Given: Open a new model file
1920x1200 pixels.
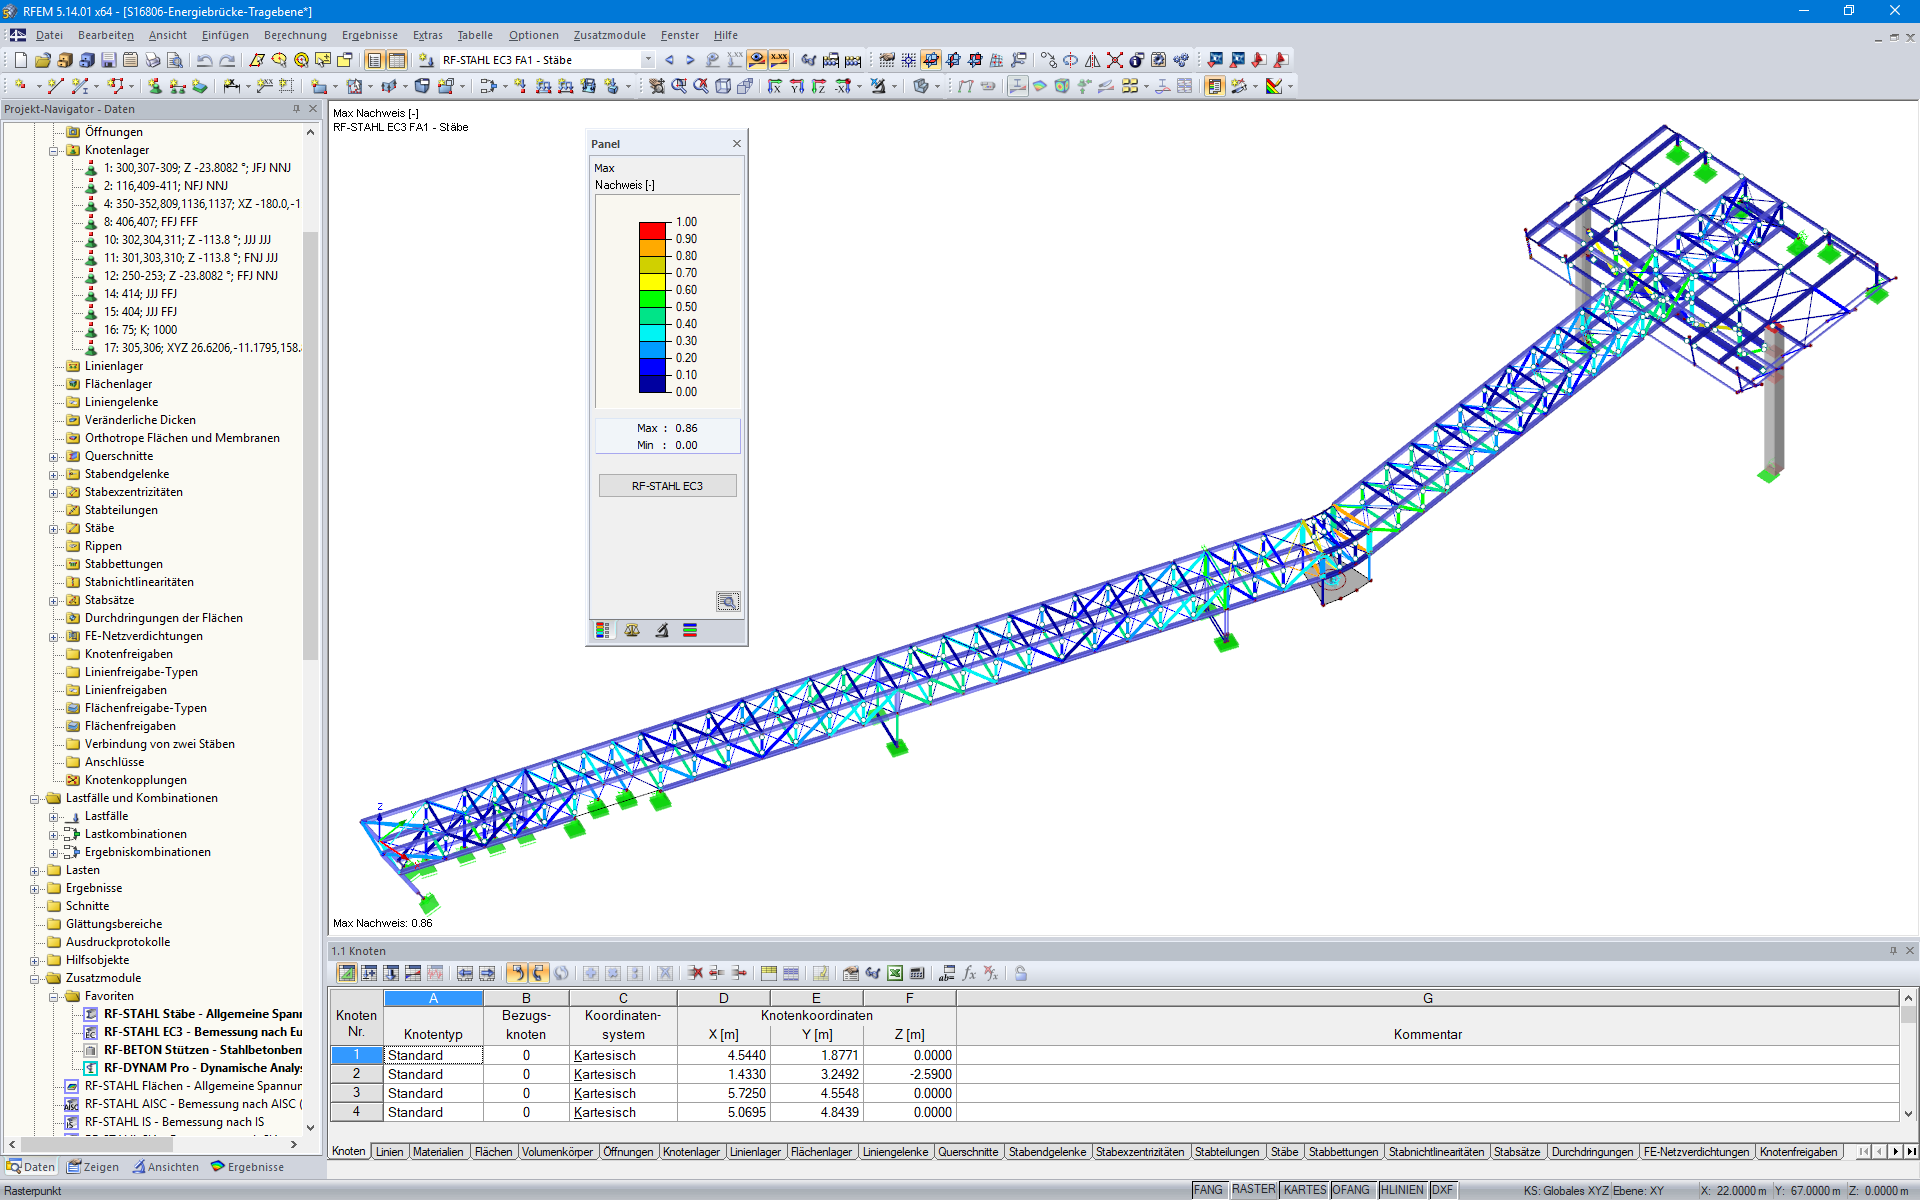Looking at the screenshot, I should [19, 60].
